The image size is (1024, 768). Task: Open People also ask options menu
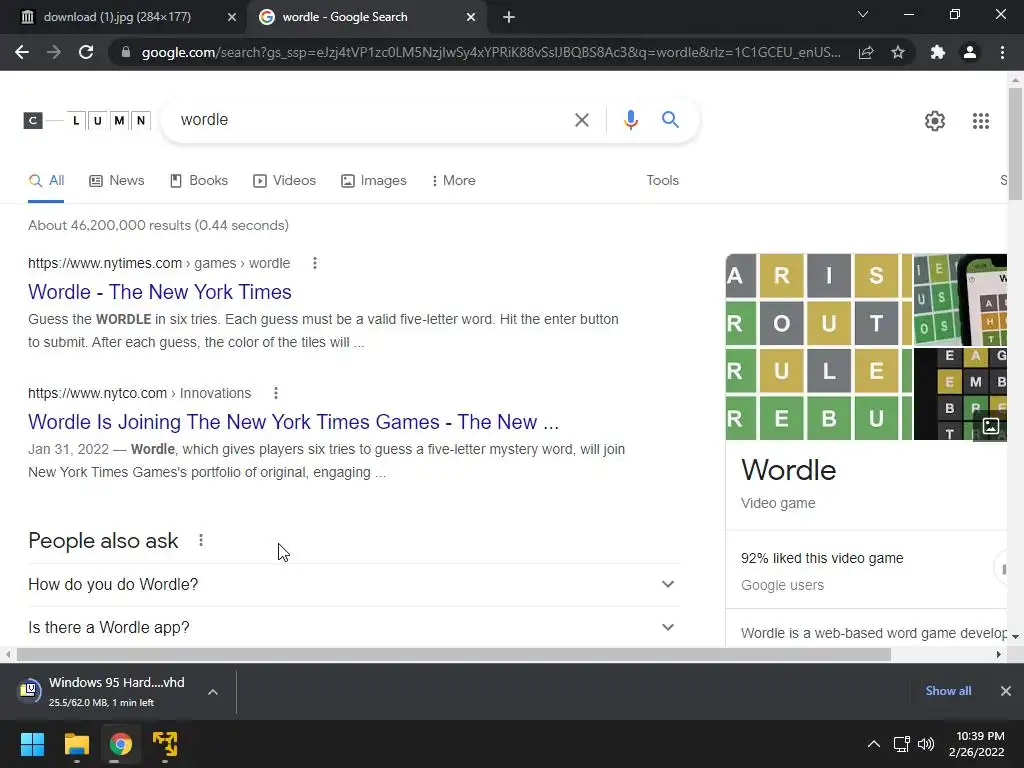point(200,540)
